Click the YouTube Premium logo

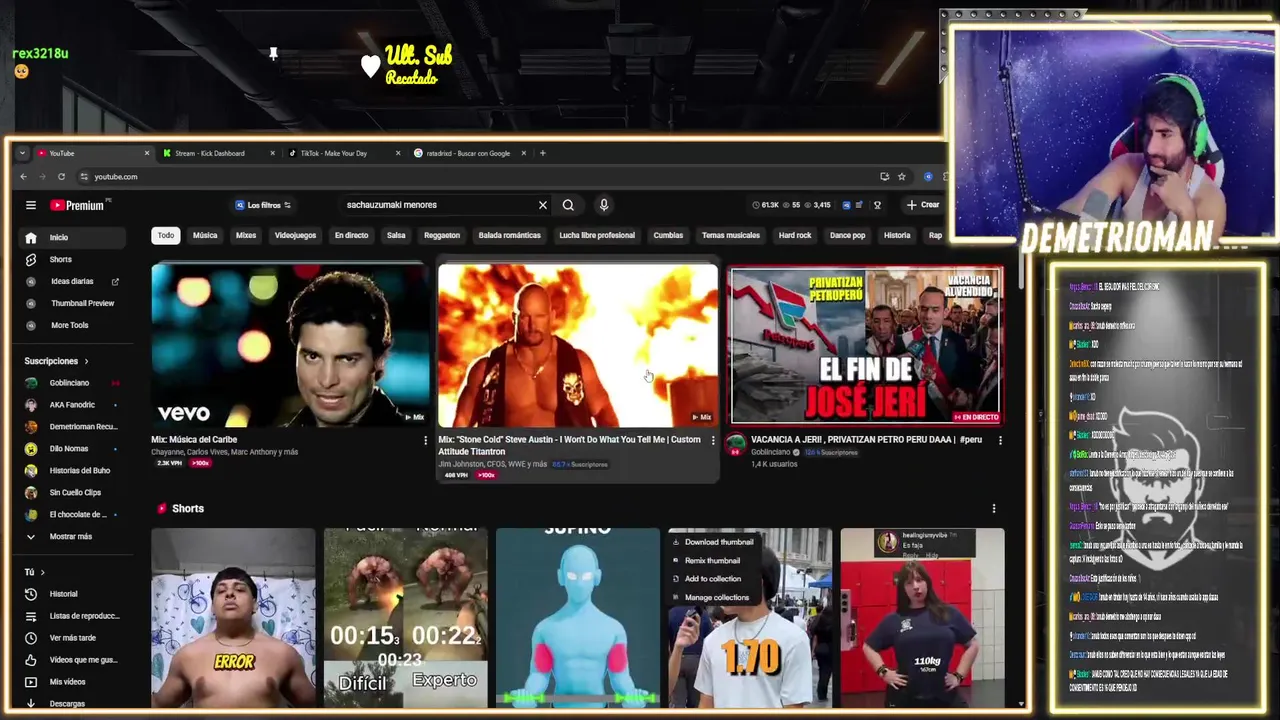(x=78, y=205)
